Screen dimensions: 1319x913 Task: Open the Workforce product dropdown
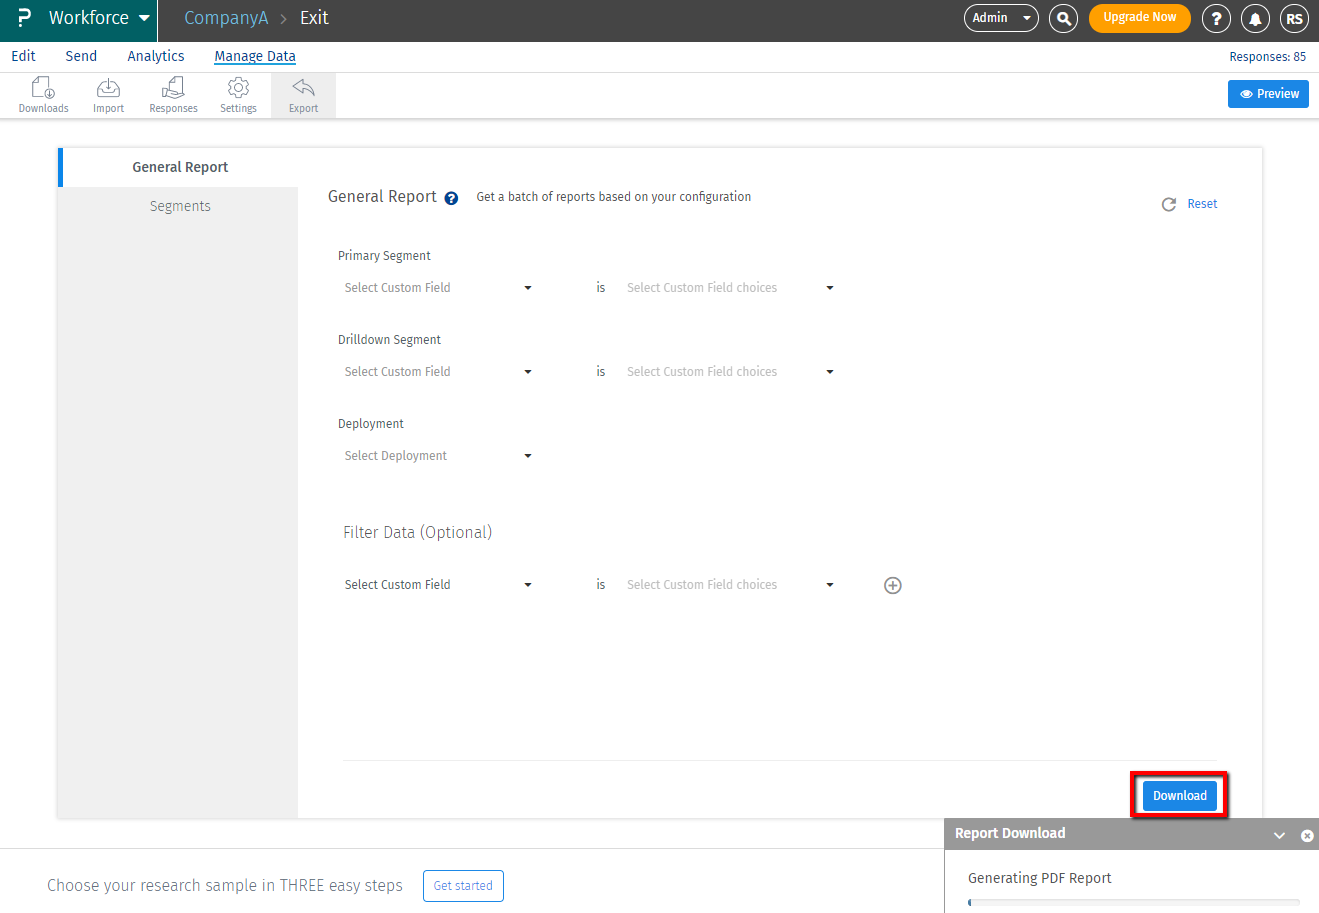coord(99,18)
